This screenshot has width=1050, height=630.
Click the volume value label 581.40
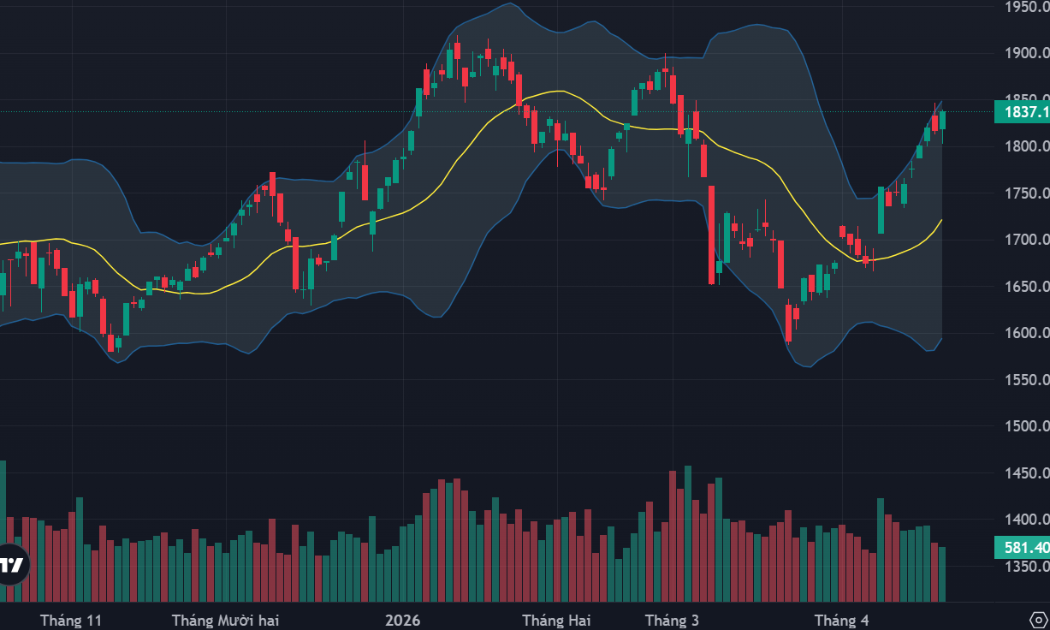1022,548
